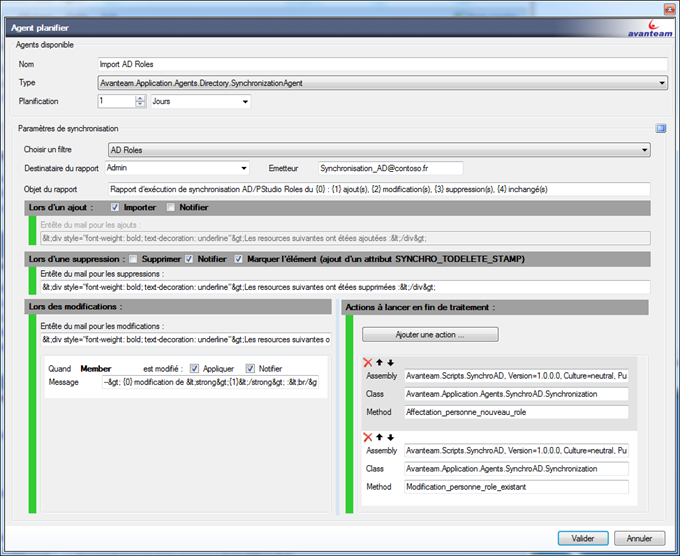681x557 pixels.
Task: Move first action up with arrow
Action: click(379, 363)
